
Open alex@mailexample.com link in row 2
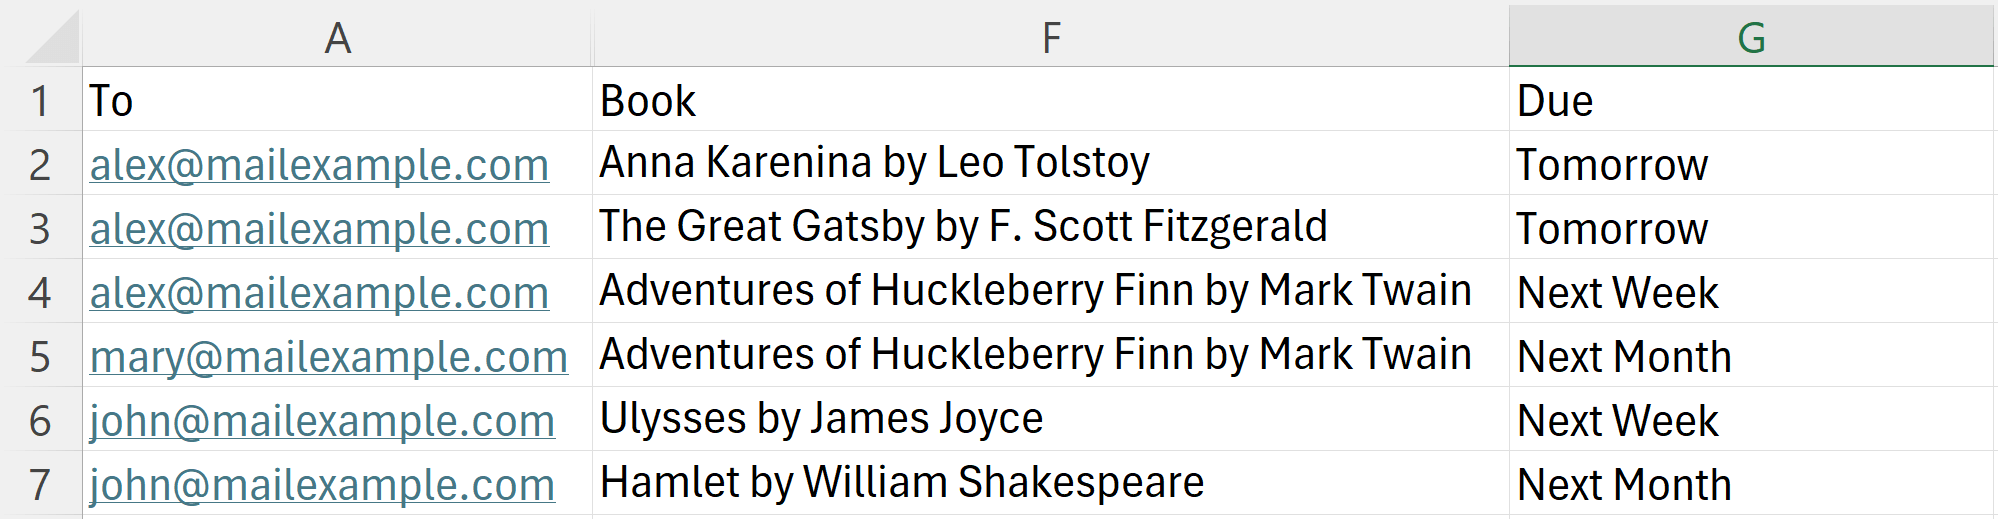[x=319, y=165]
